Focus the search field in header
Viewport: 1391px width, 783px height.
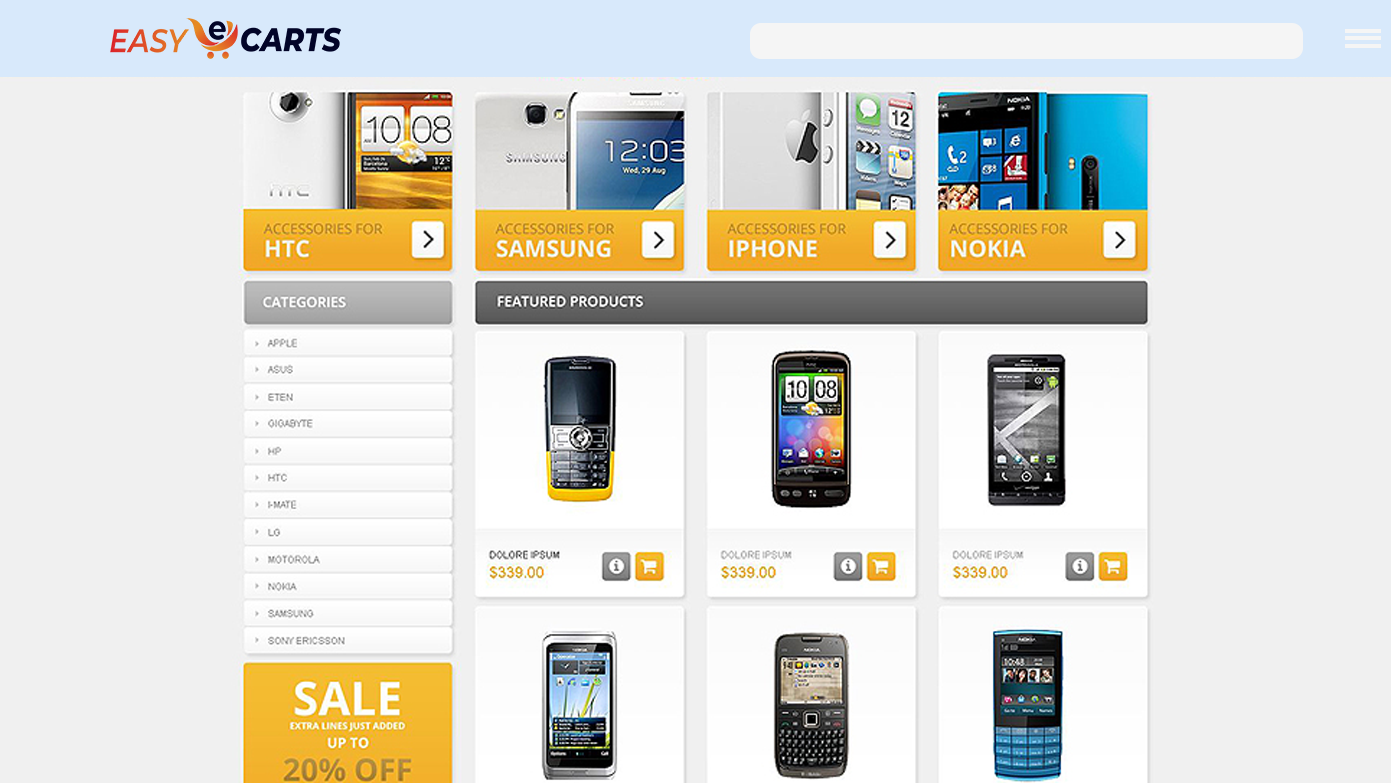[1026, 41]
